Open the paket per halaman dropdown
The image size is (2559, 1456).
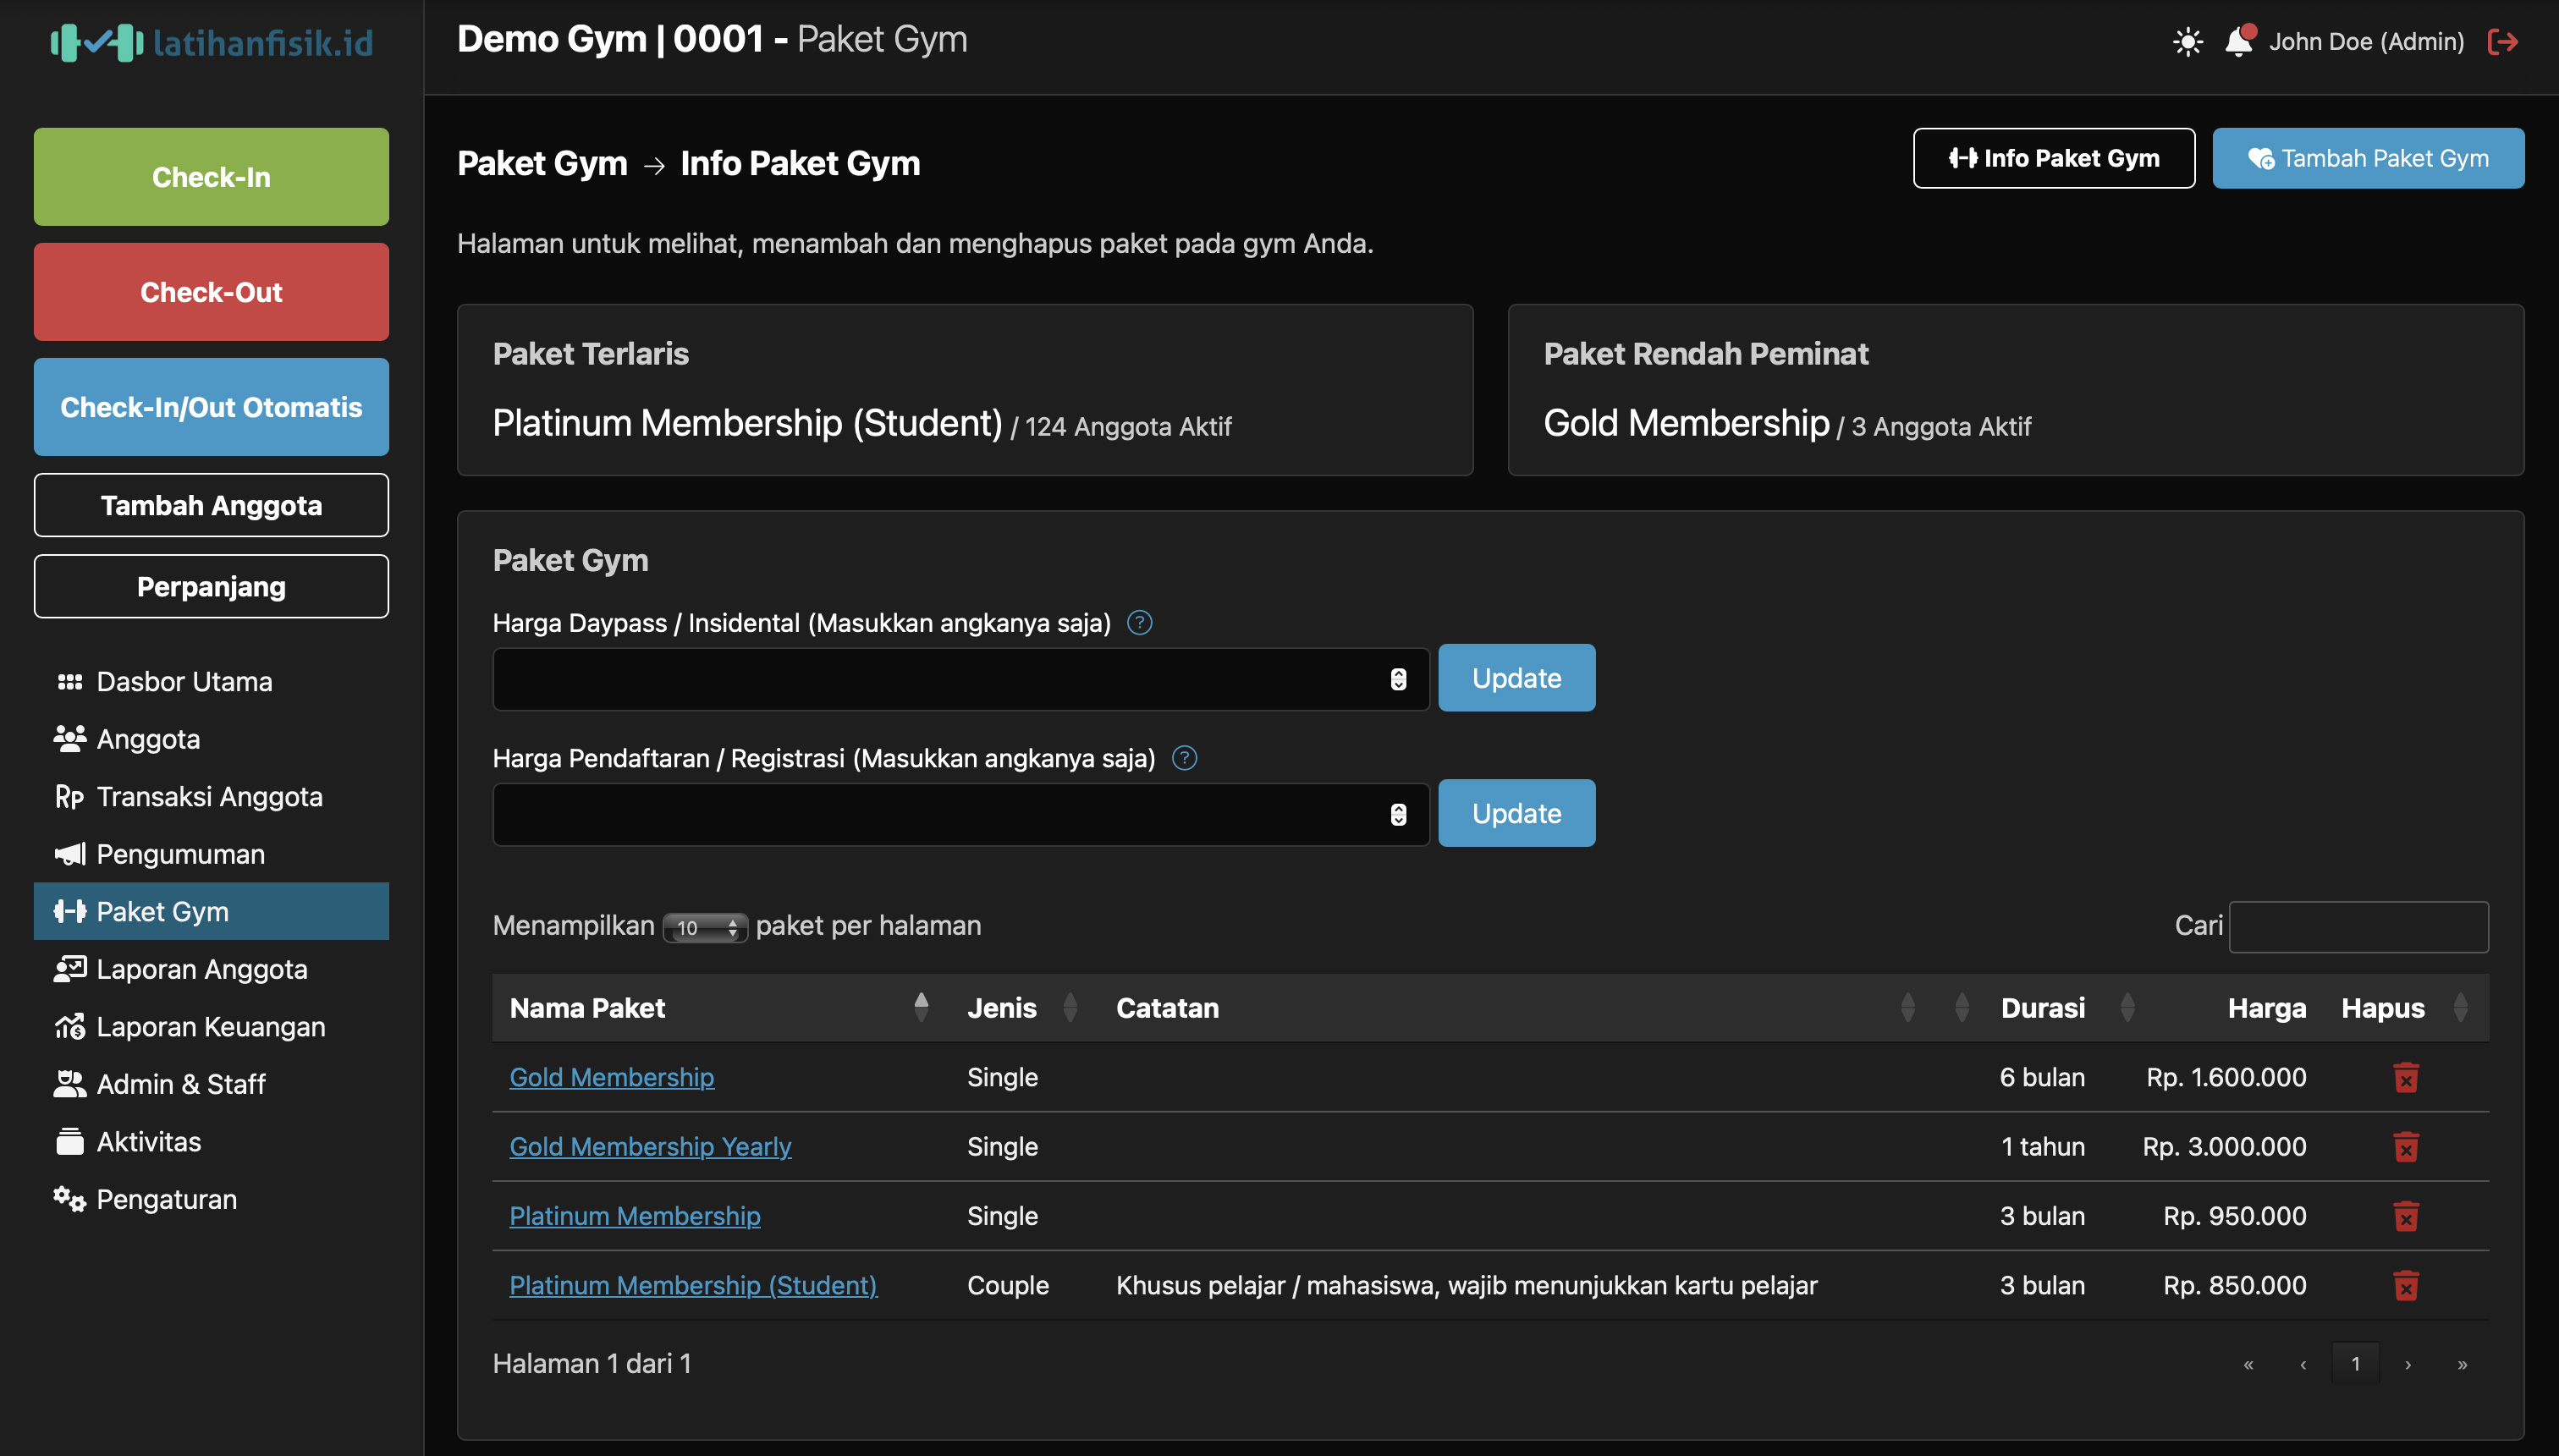pos(705,927)
